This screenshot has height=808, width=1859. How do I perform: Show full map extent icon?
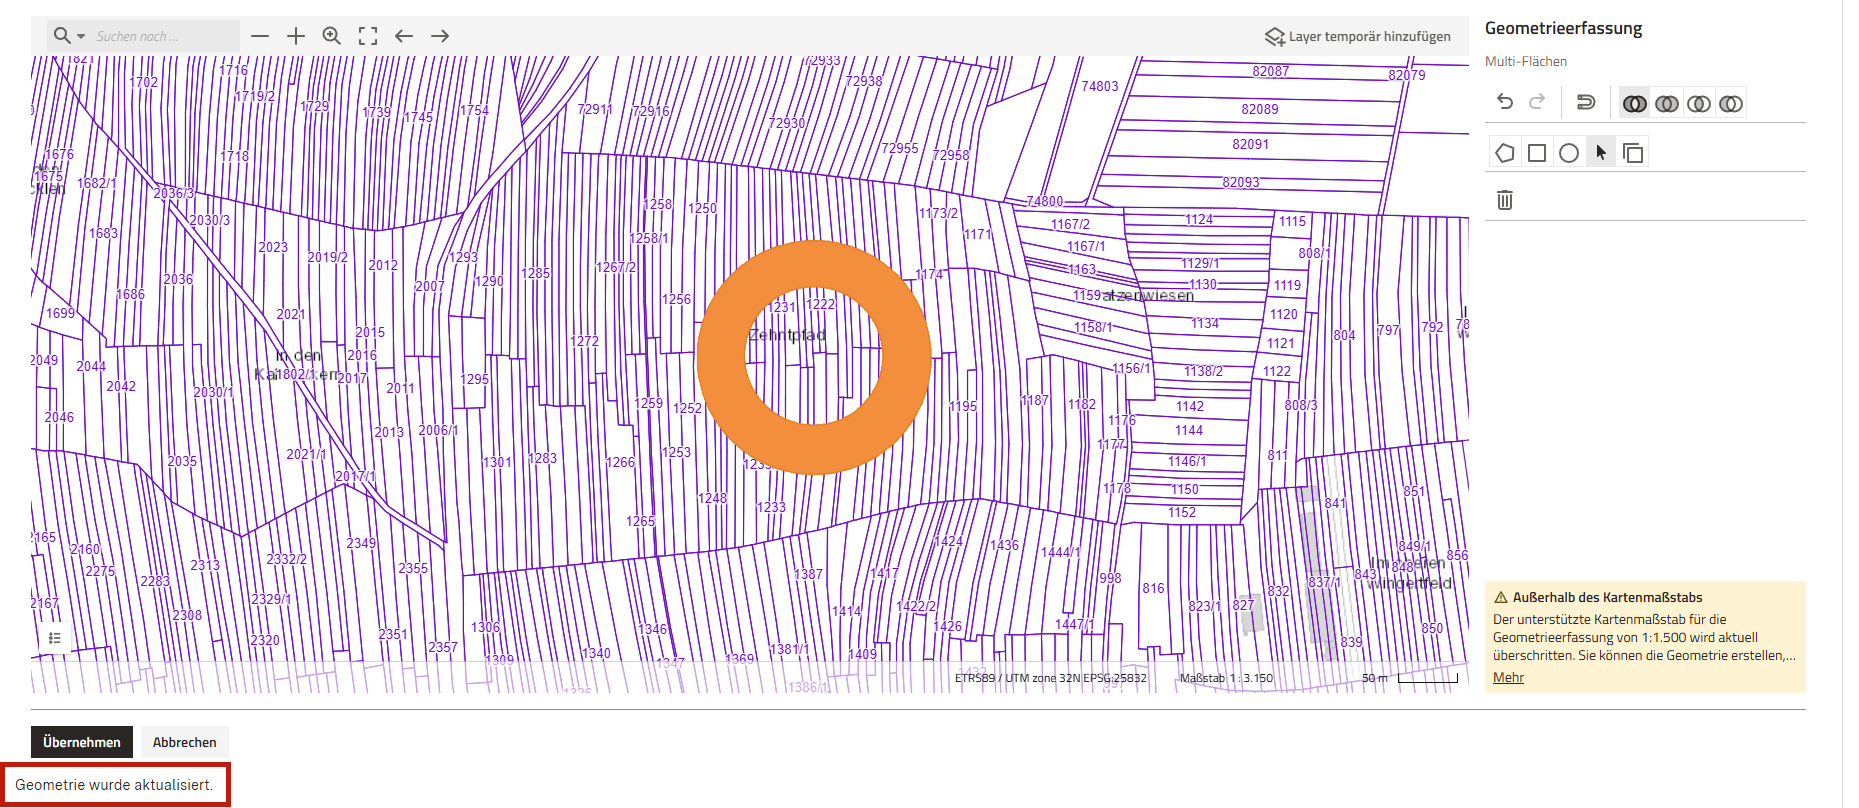[368, 36]
